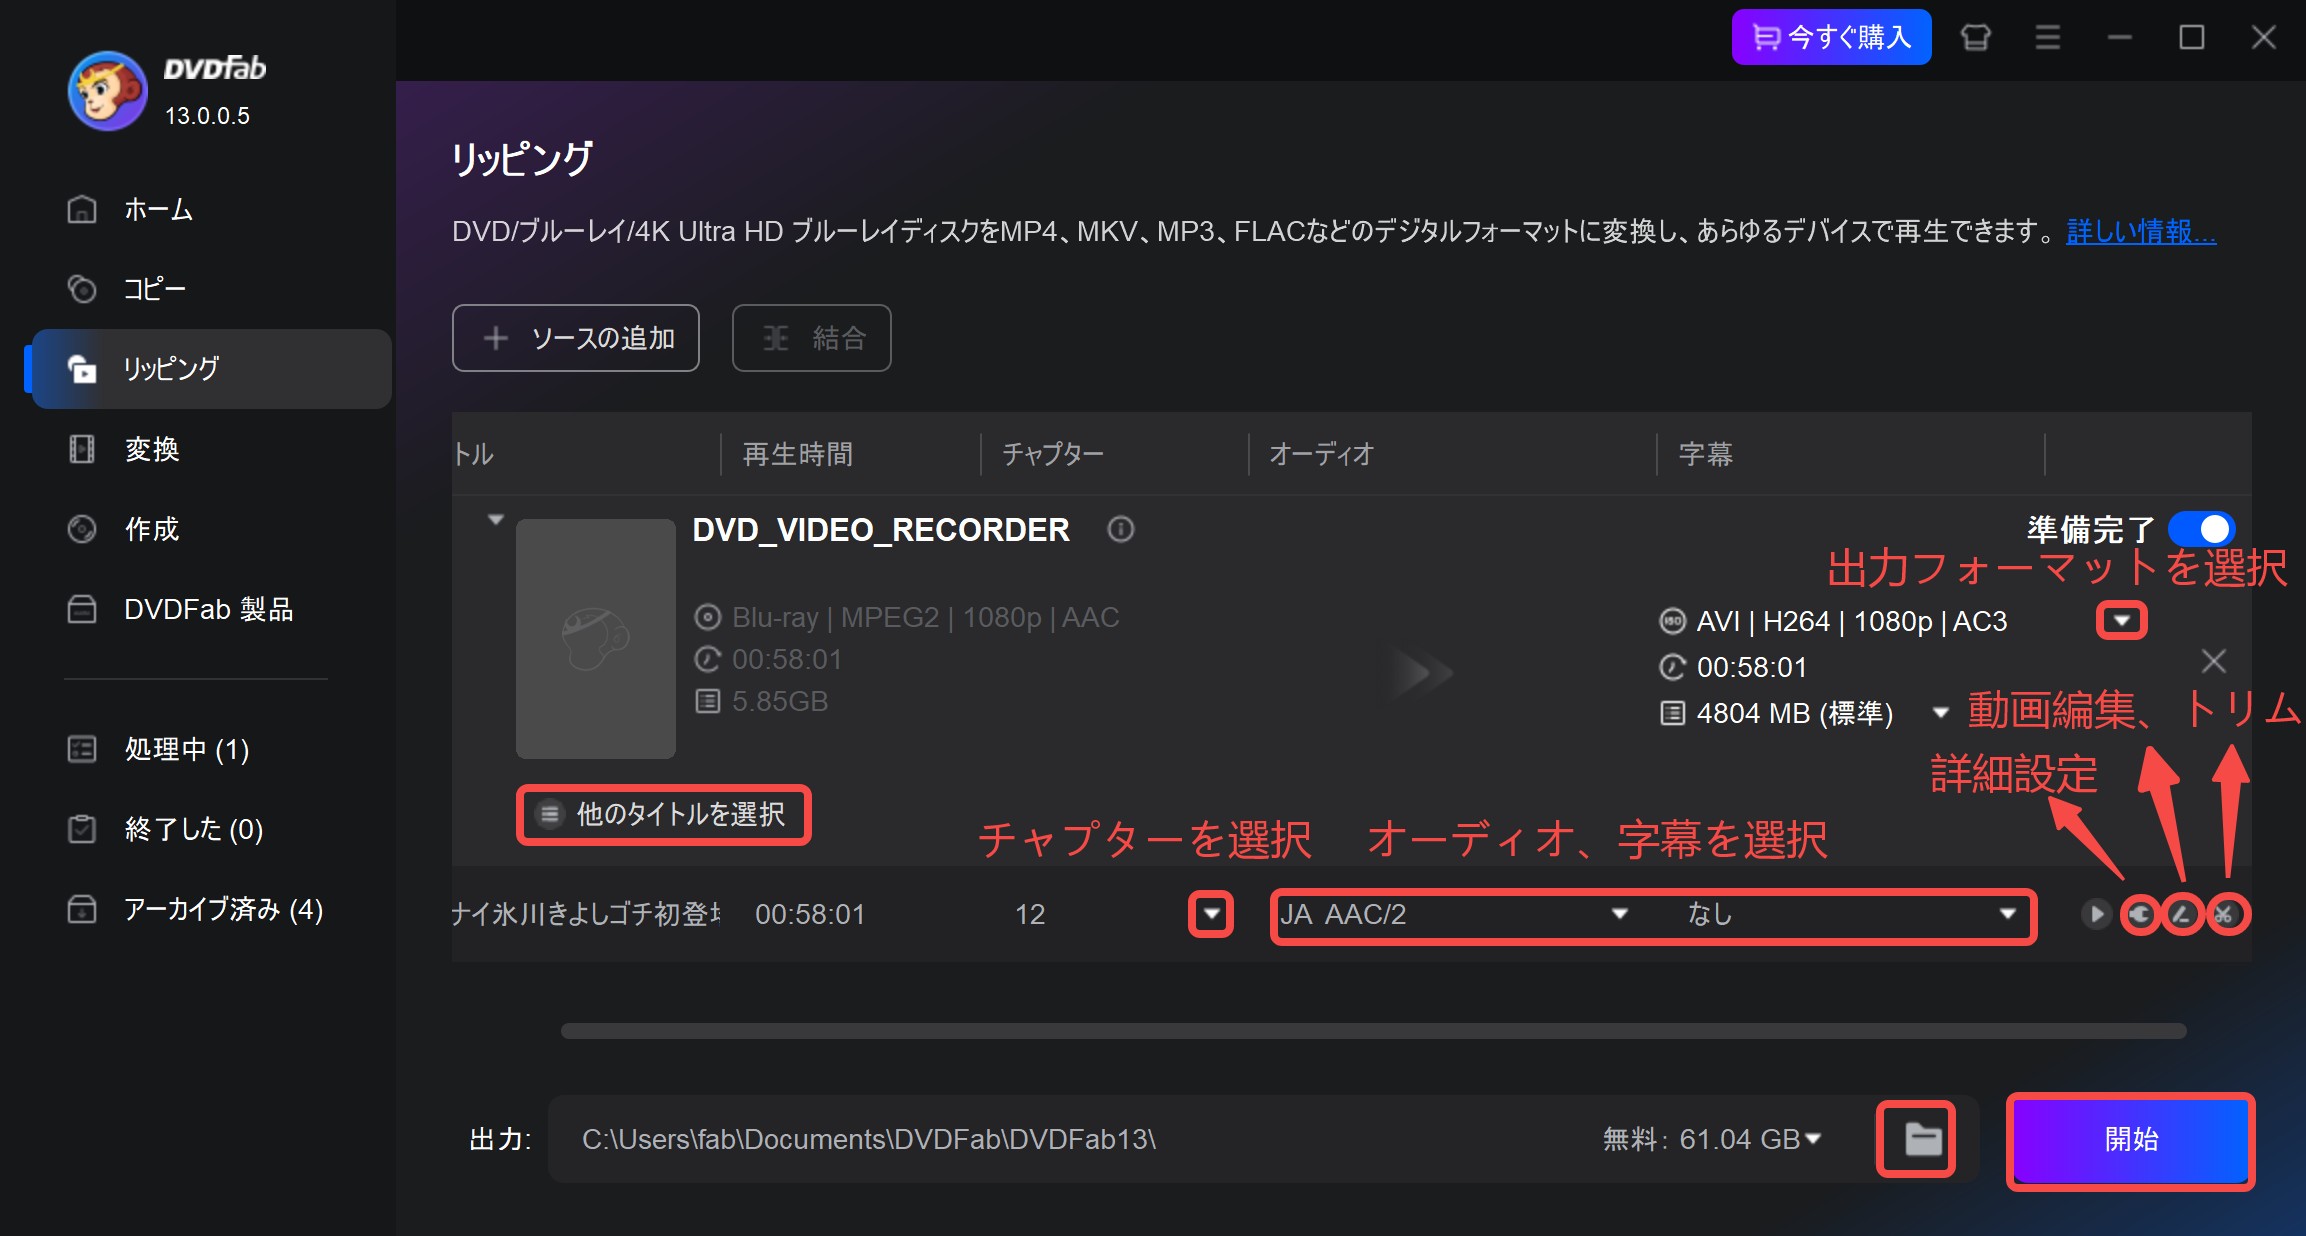2306x1236 pixels.
Task: Open the skin/theme shirt icon
Action: coord(1975,38)
